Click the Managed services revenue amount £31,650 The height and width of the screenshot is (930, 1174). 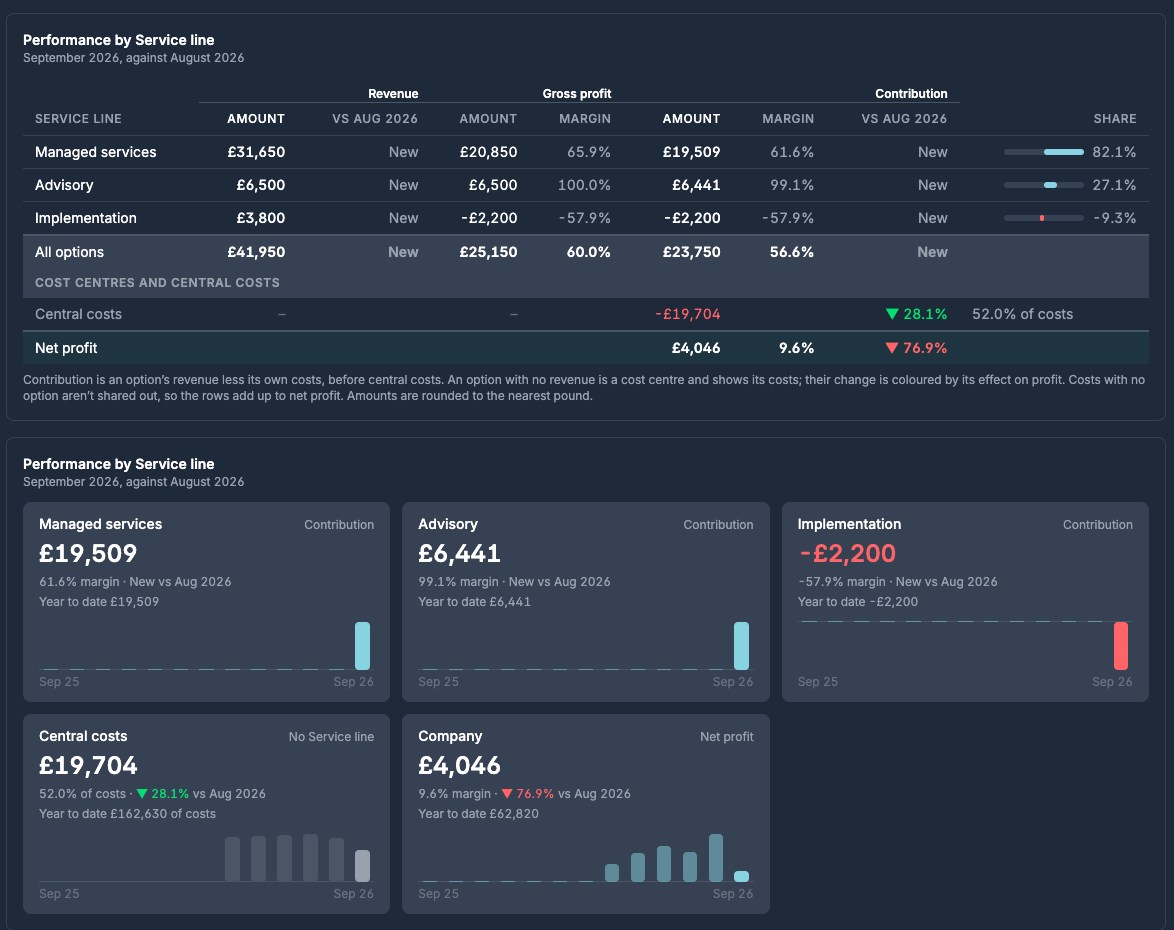[256, 152]
